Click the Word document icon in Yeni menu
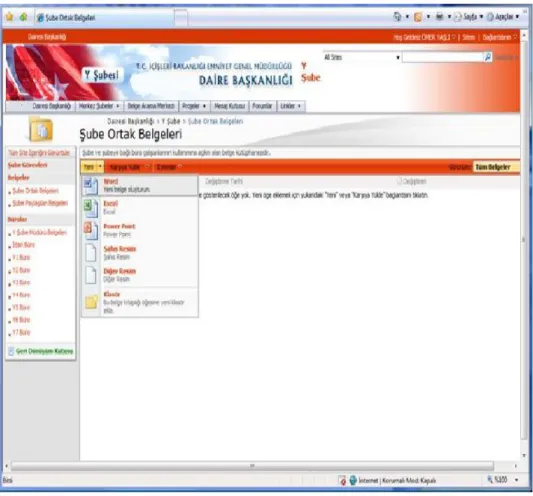The width and height of the screenshot is (533, 496). (91, 186)
